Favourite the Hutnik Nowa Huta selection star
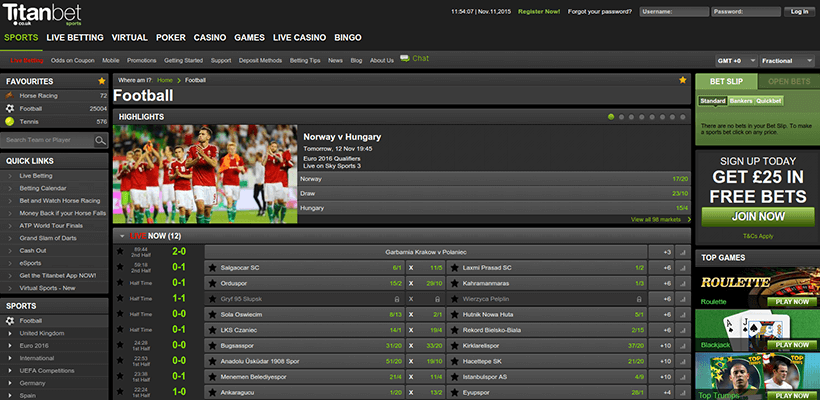 click(454, 315)
